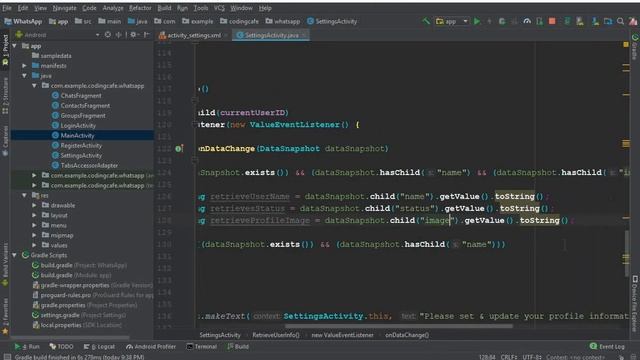Image resolution: width=640 pixels, height=360 pixels.
Task: Open the VCS menu
Action: (219, 8)
